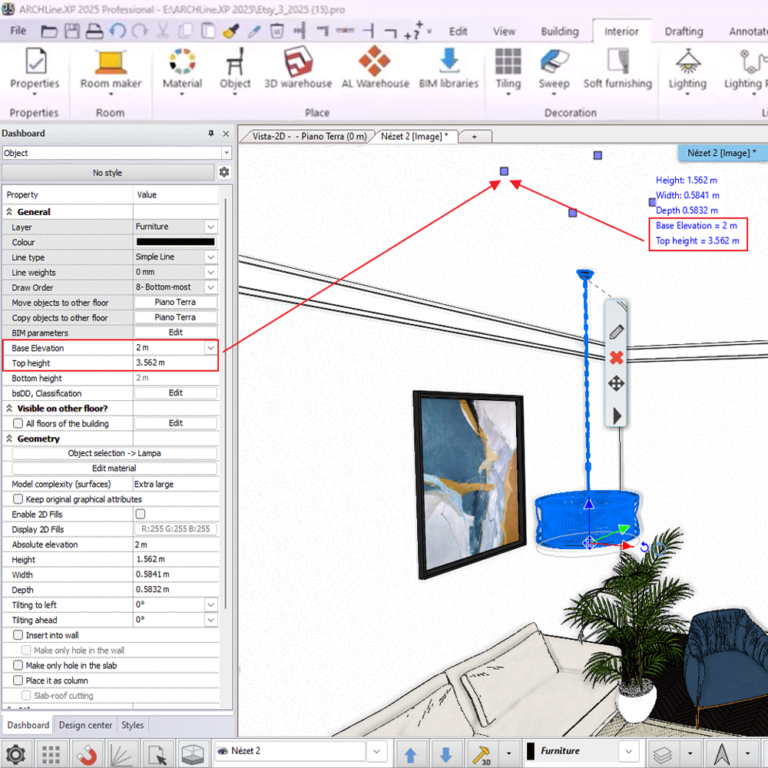Click the pencil edit icon in floating toolbar

tap(616, 332)
